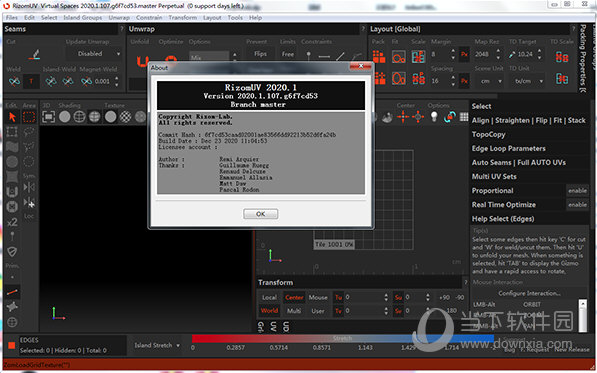Click the Weld seam icon
Viewport: 597px width, 373px height.
(x=14, y=81)
